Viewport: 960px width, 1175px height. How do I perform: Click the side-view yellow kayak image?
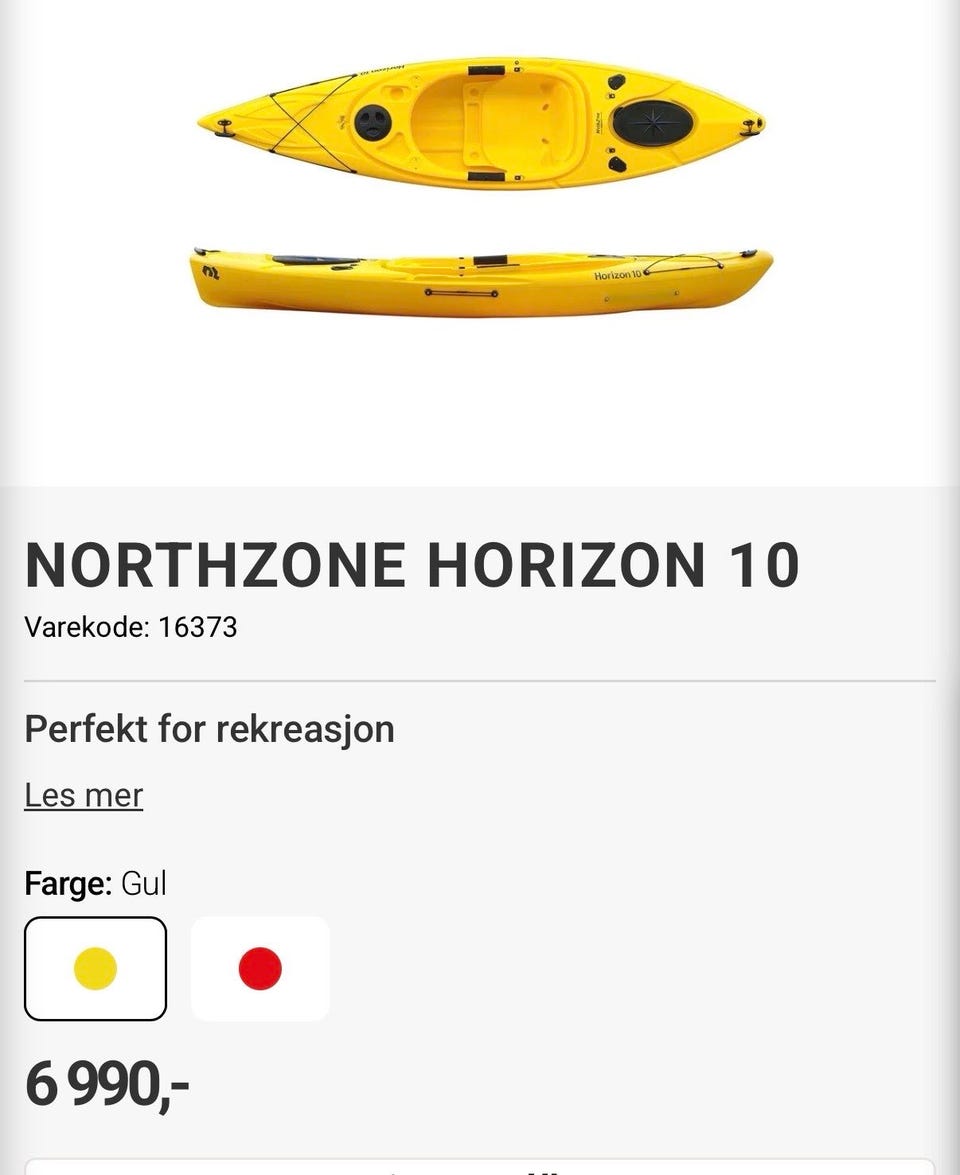[x=481, y=281]
